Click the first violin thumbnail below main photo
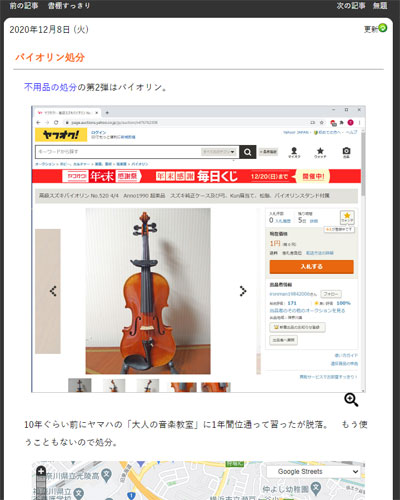Viewport: 400px width, 500px height. (80, 385)
